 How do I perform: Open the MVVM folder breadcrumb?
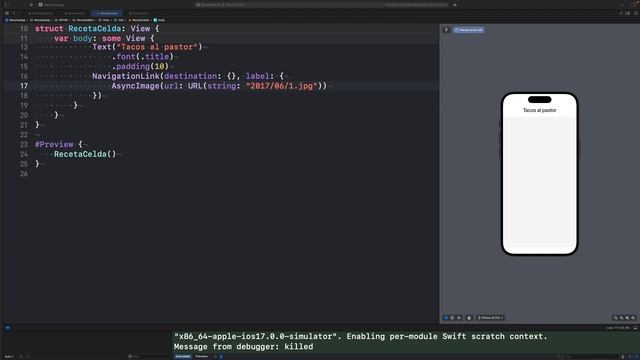[x=62, y=20]
